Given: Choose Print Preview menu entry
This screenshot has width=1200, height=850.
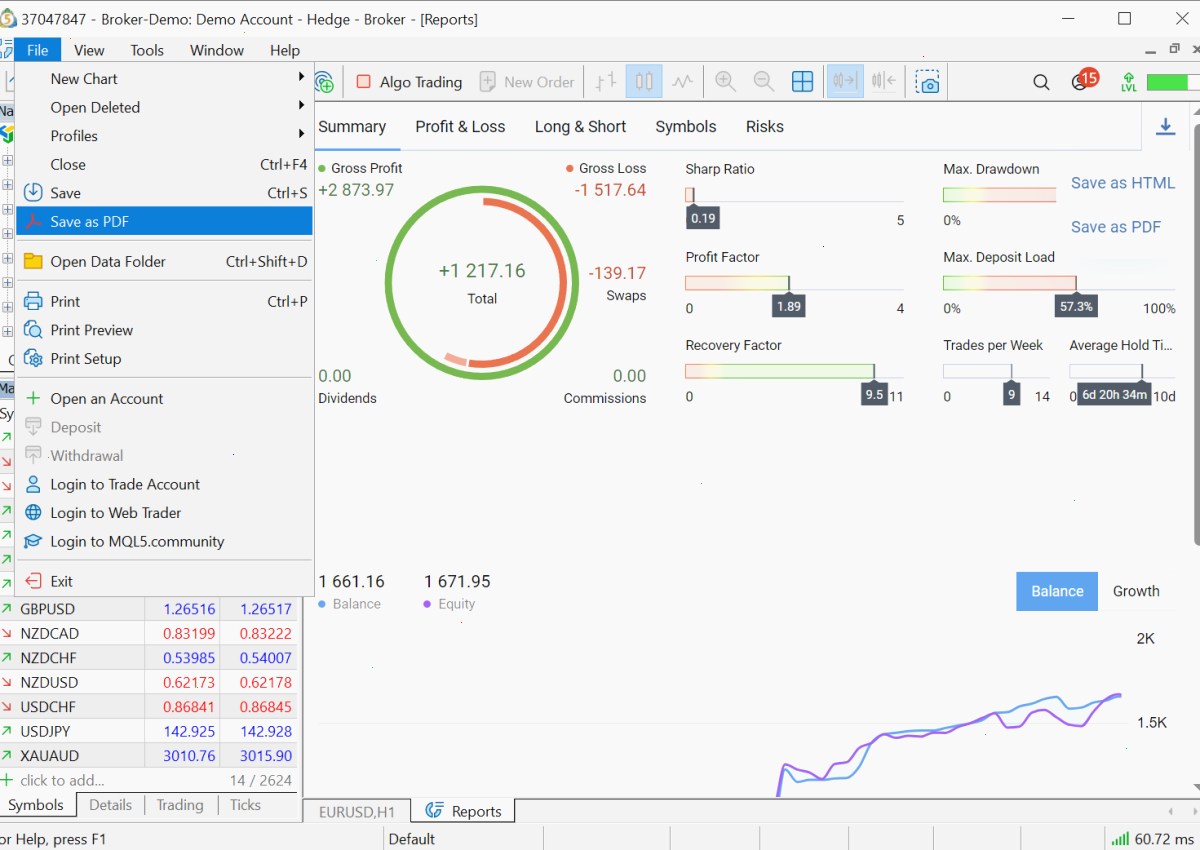Looking at the screenshot, I should pyautogui.click(x=165, y=330).
